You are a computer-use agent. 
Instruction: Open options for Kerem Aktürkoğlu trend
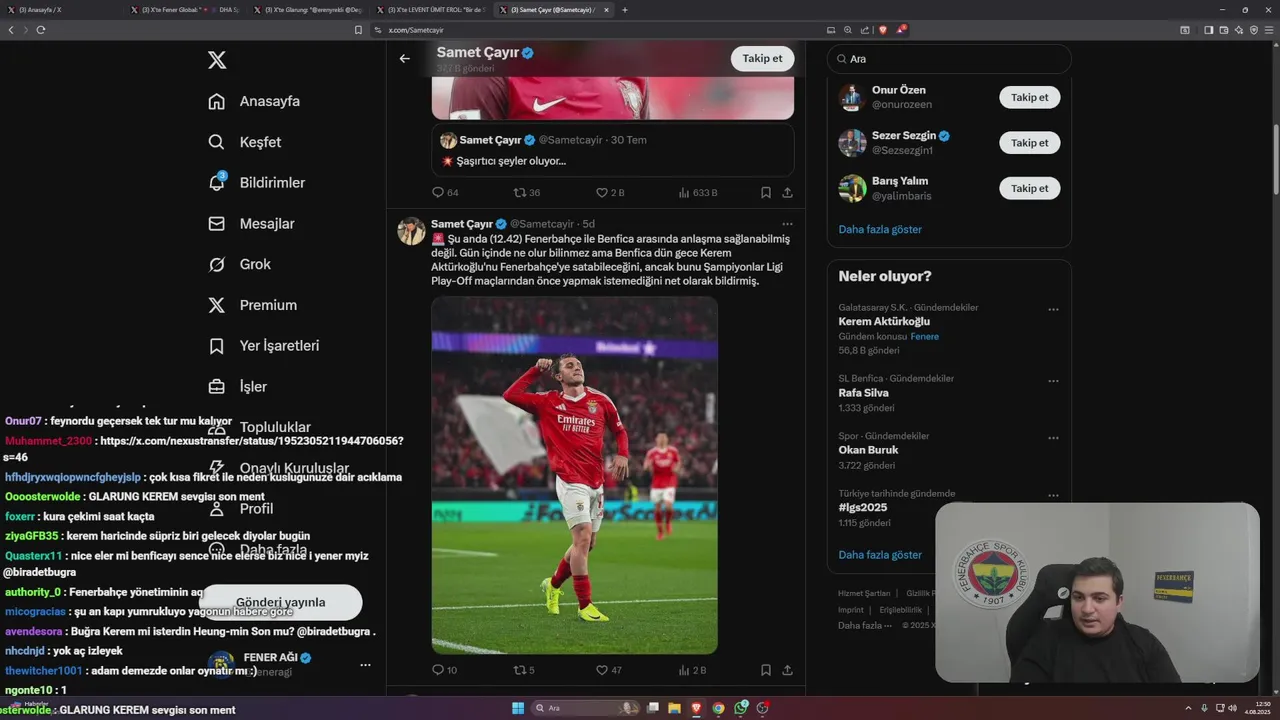pyautogui.click(x=1053, y=309)
